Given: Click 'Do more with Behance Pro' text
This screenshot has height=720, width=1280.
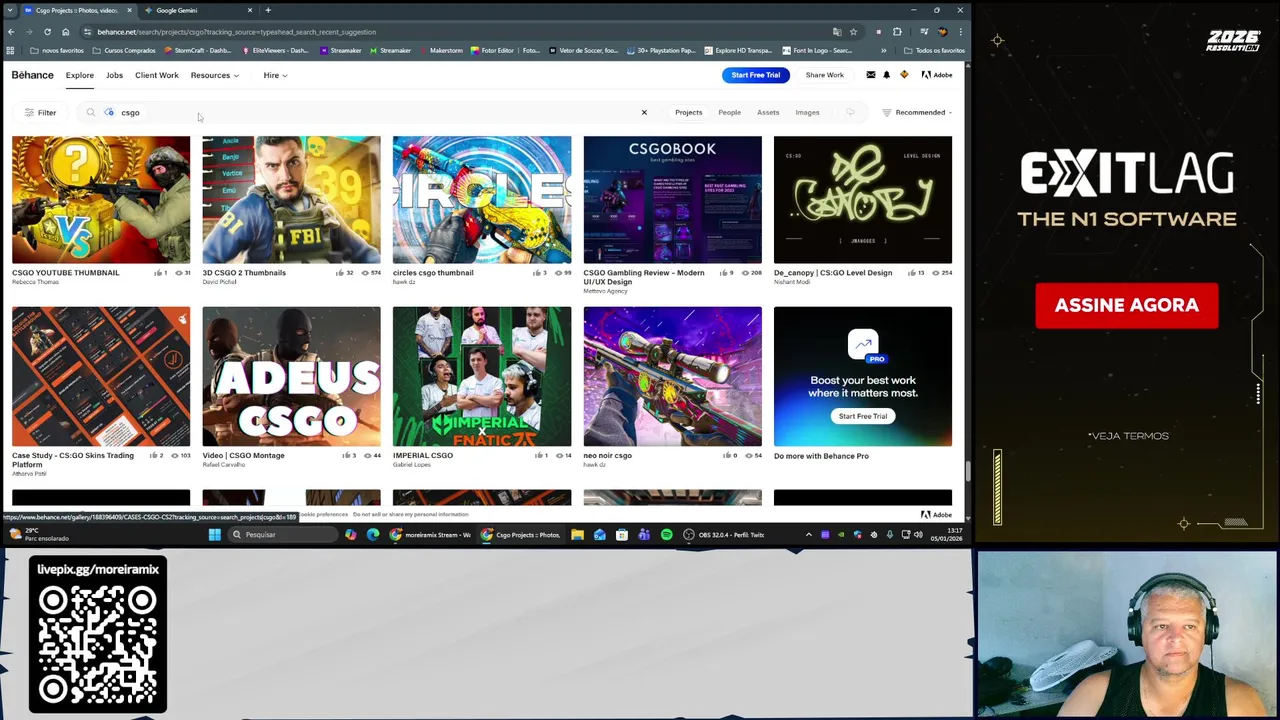Looking at the screenshot, I should [821, 456].
